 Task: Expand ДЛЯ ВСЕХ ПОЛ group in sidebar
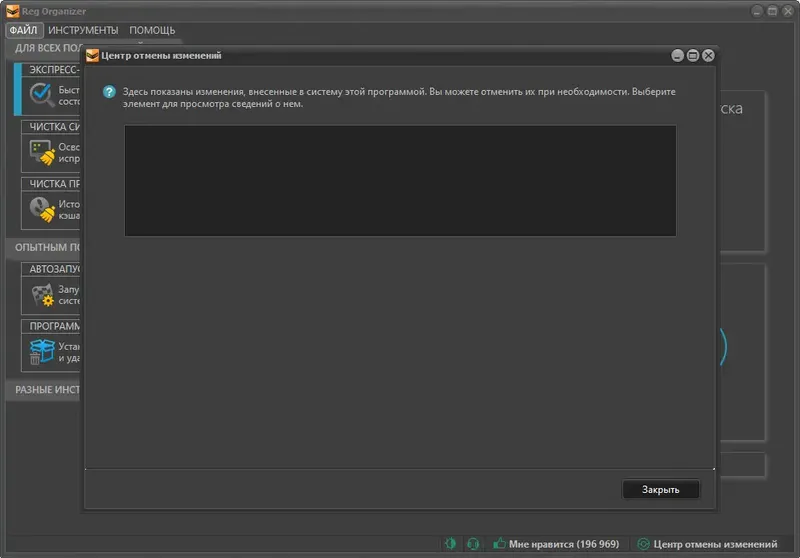[x=43, y=48]
